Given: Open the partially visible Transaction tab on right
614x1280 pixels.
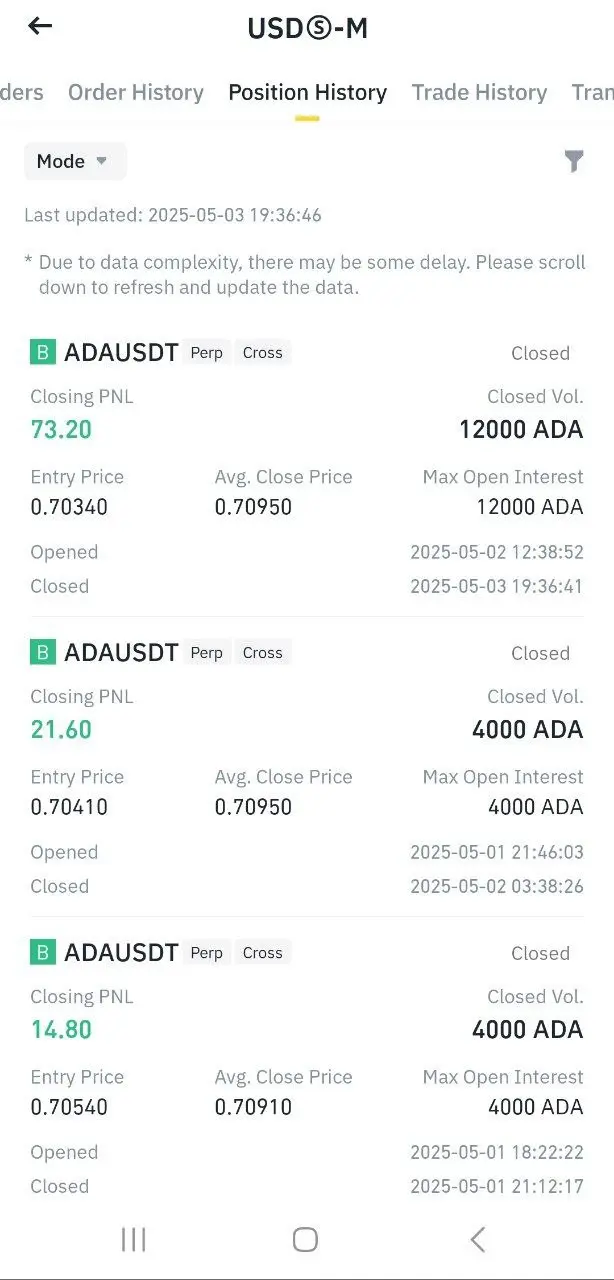Looking at the screenshot, I should click(x=592, y=92).
